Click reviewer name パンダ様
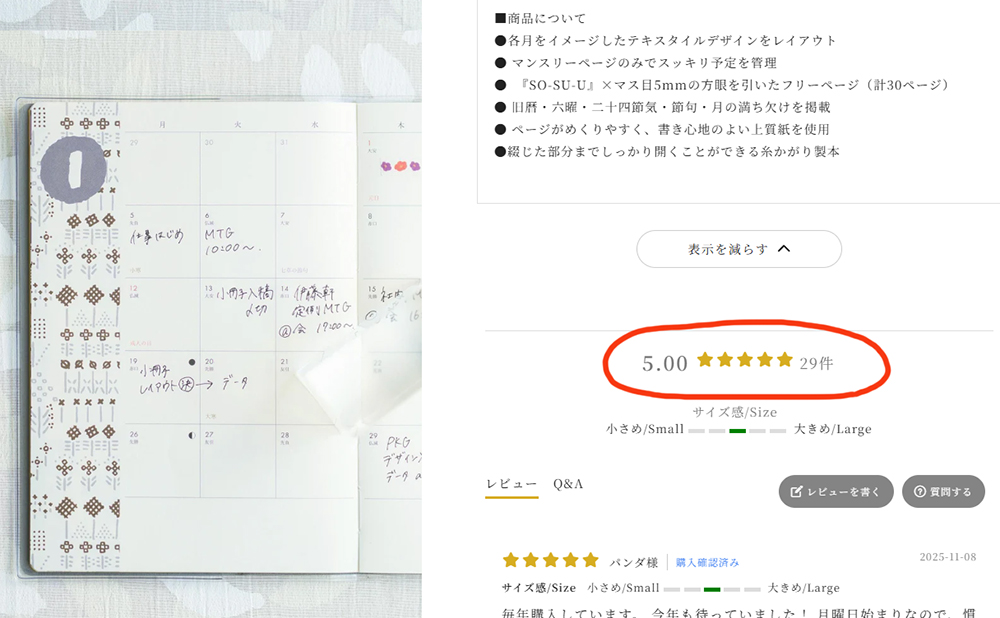This screenshot has width=1000, height=618. [x=634, y=562]
